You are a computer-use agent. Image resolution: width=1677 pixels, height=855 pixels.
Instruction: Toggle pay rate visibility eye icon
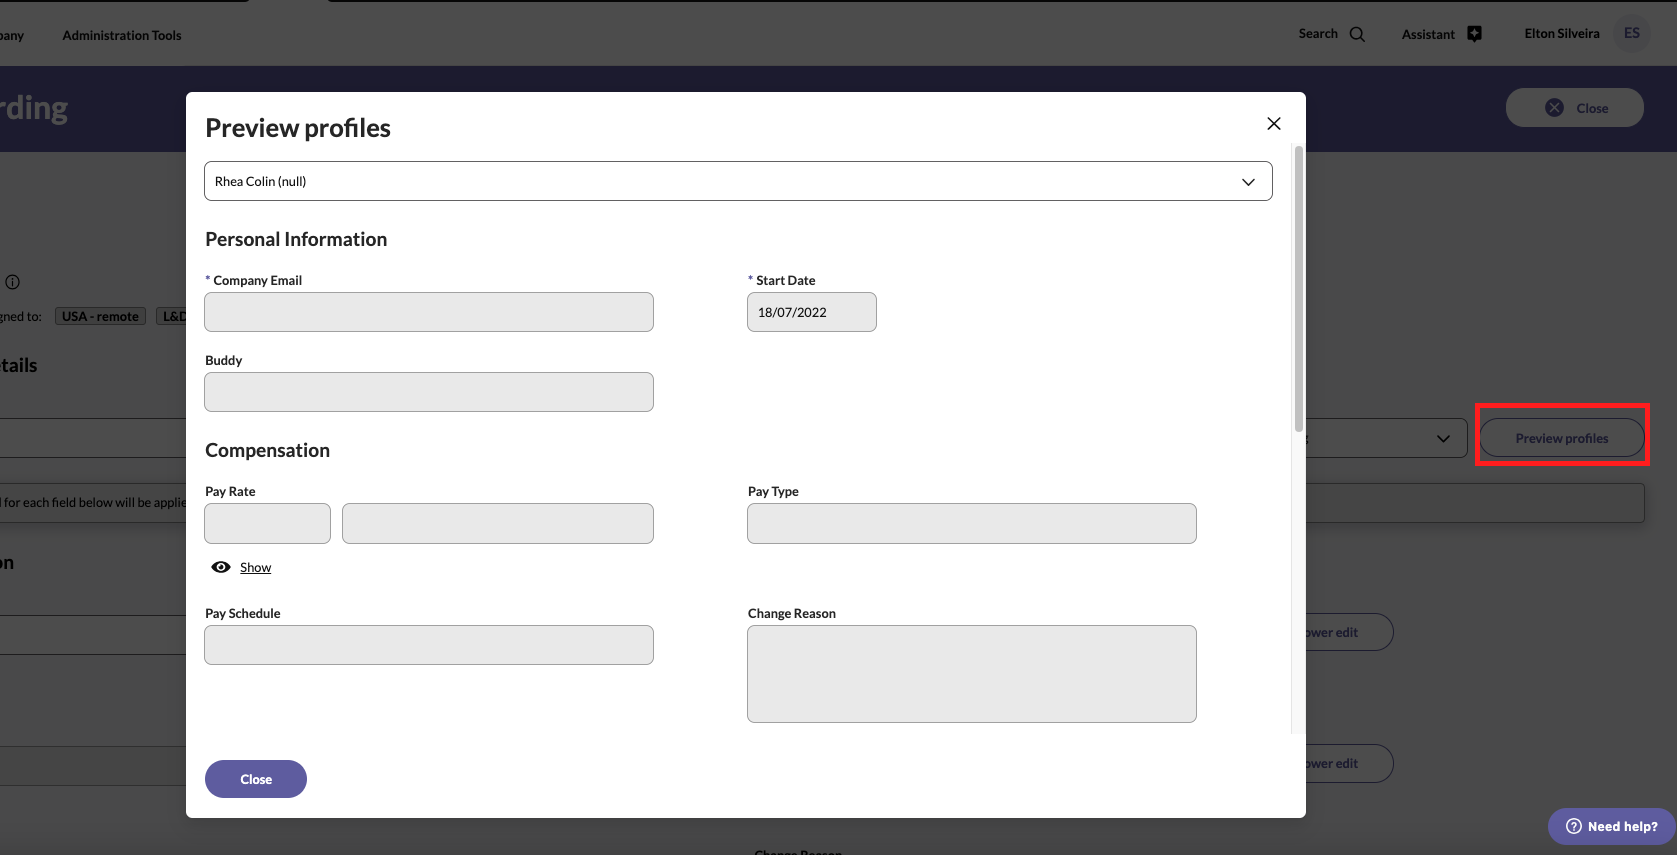click(x=221, y=567)
